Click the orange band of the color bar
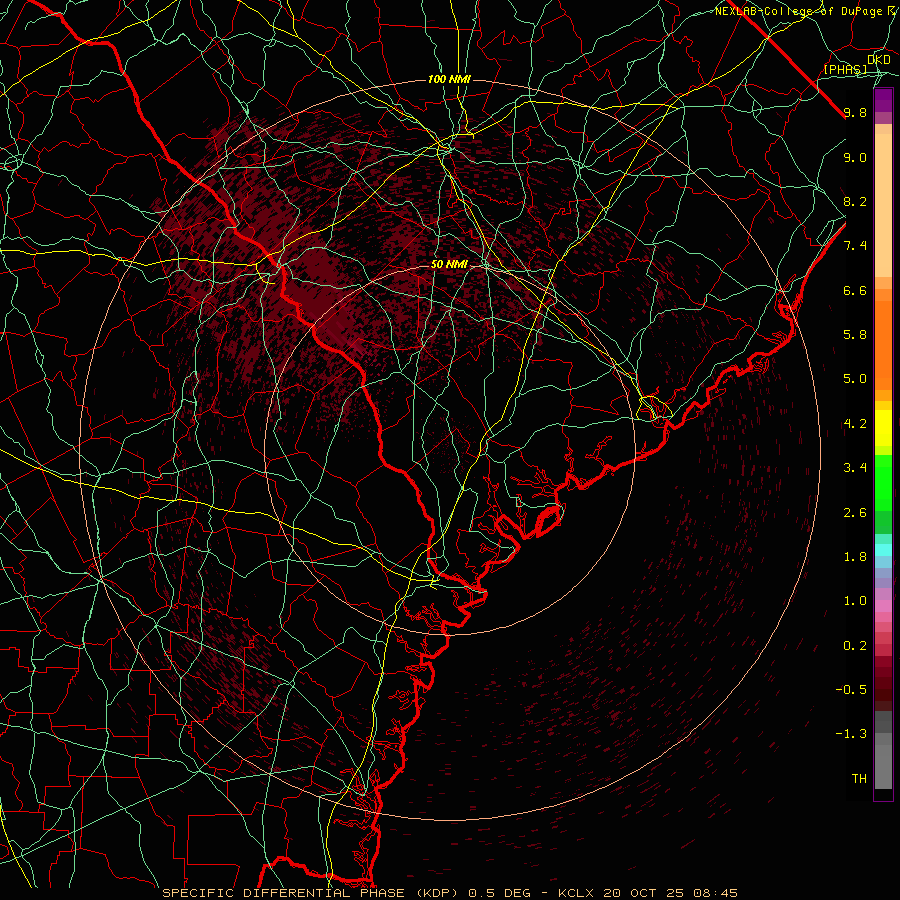 pyautogui.click(x=883, y=345)
